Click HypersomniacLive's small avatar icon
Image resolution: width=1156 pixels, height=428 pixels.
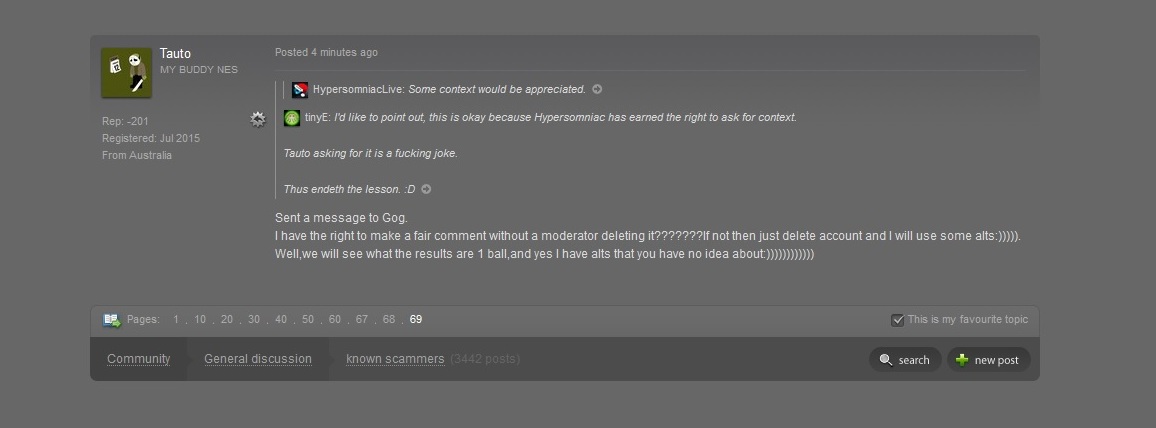pos(299,90)
